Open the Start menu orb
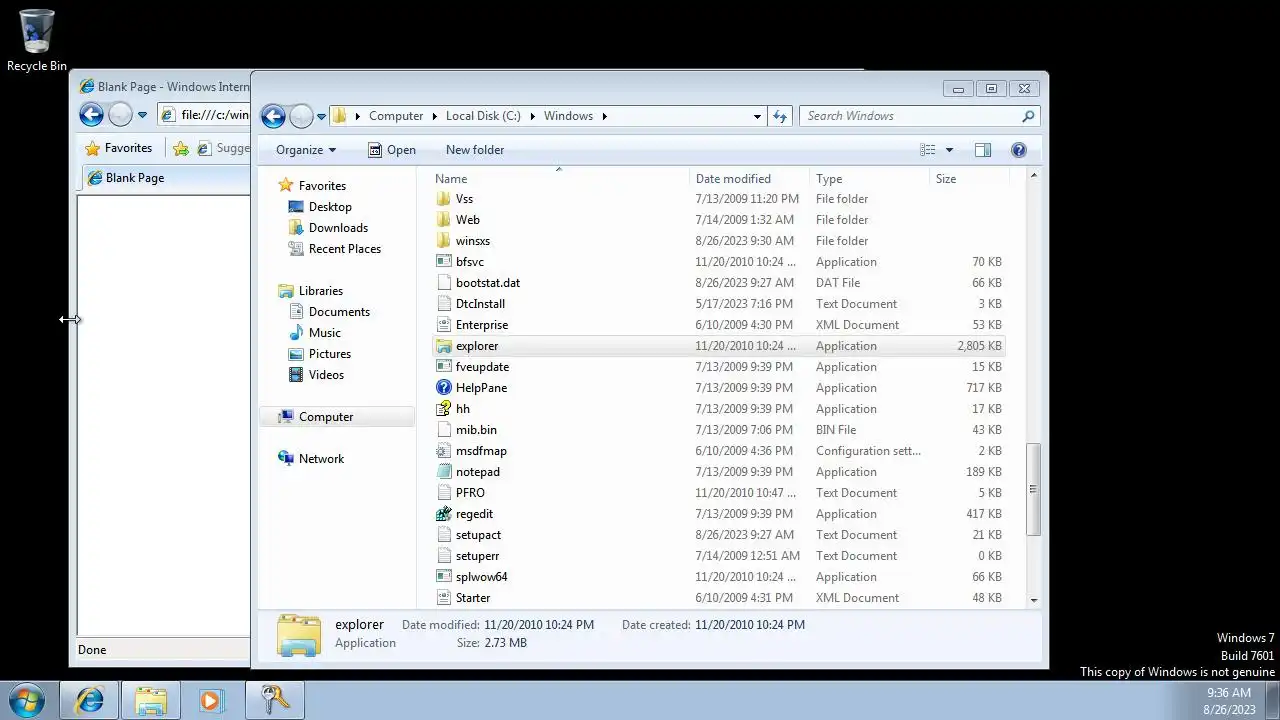The height and width of the screenshot is (720, 1280). (27, 699)
